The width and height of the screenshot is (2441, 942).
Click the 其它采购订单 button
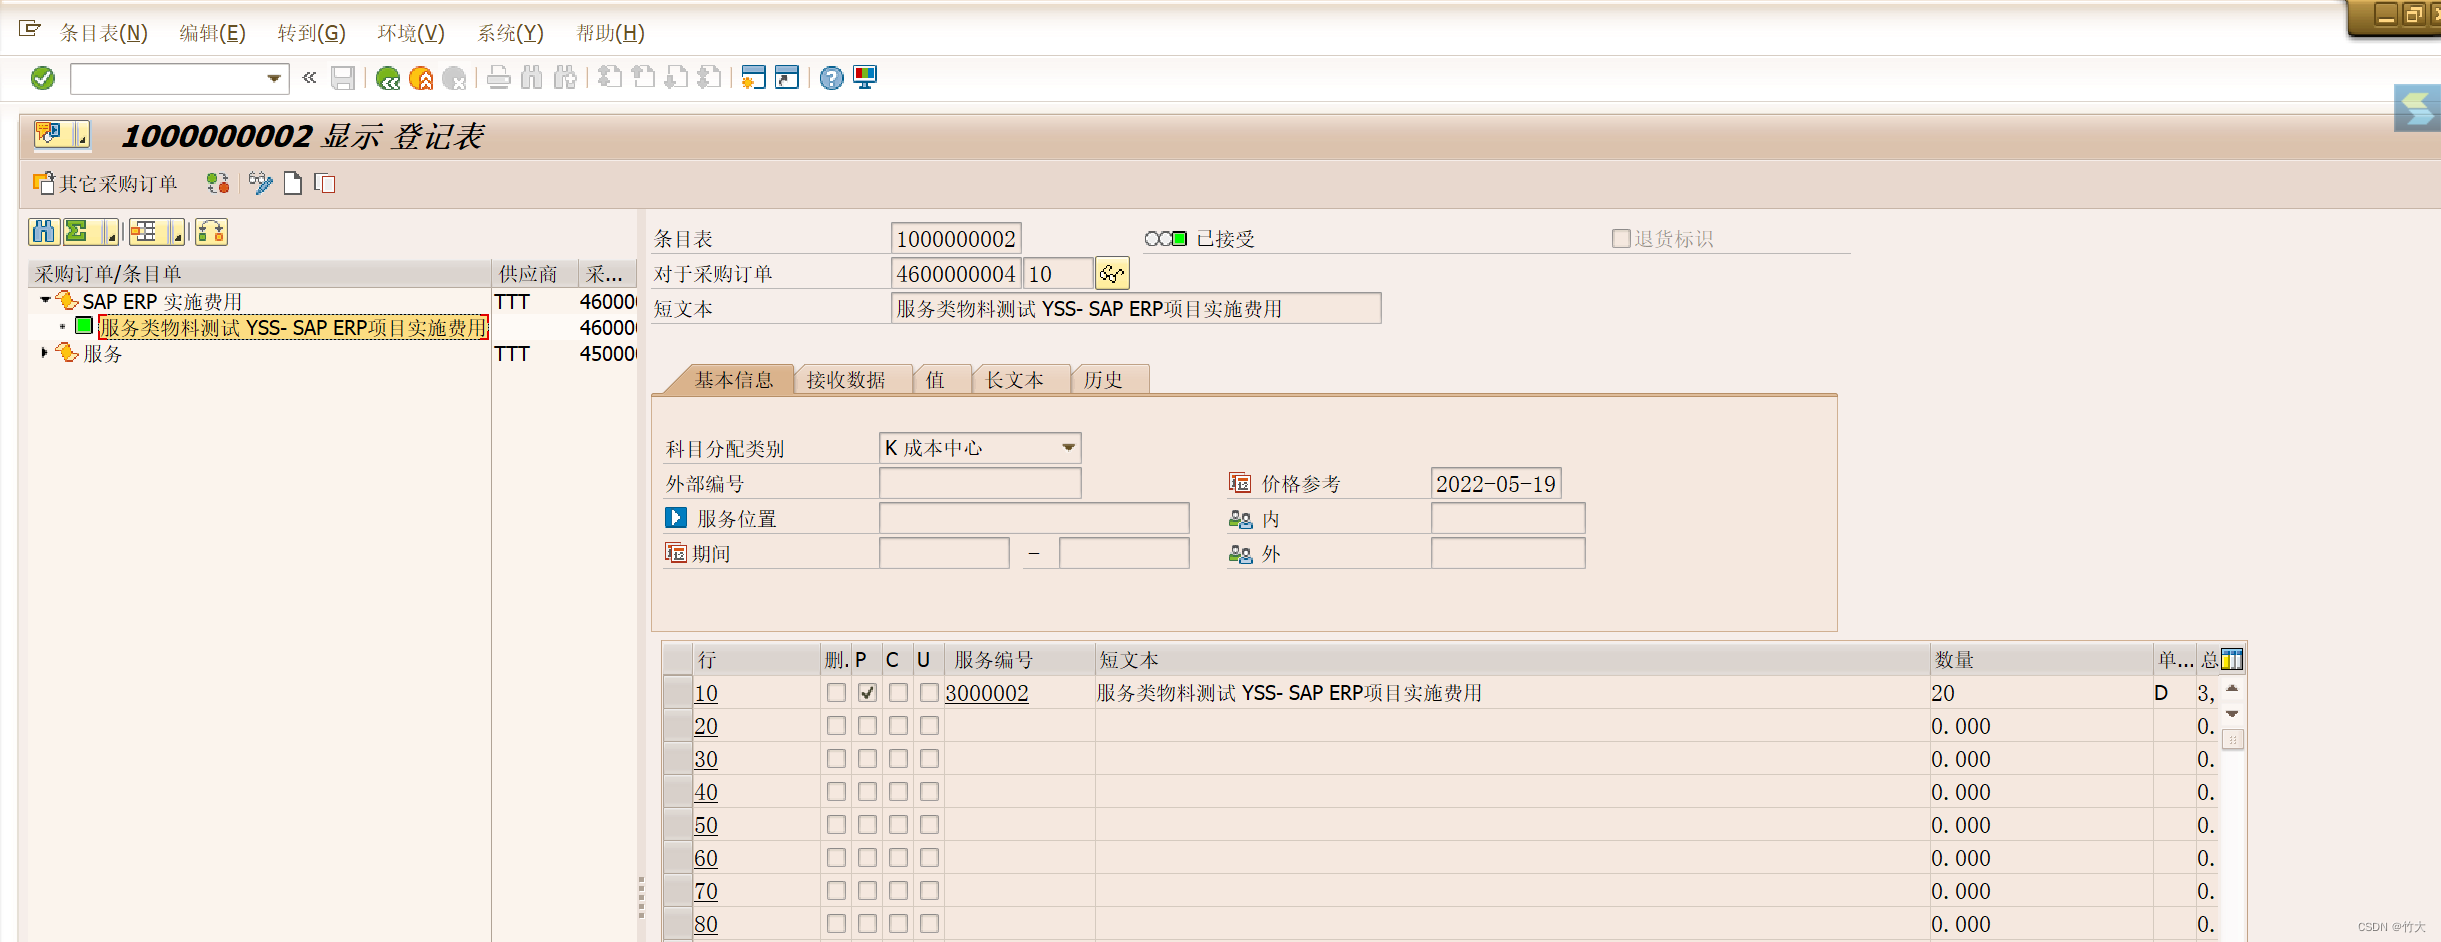[x=105, y=183]
